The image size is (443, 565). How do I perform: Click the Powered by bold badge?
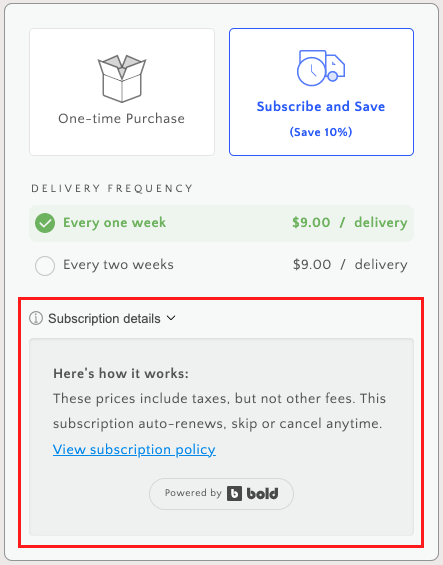[221, 494]
